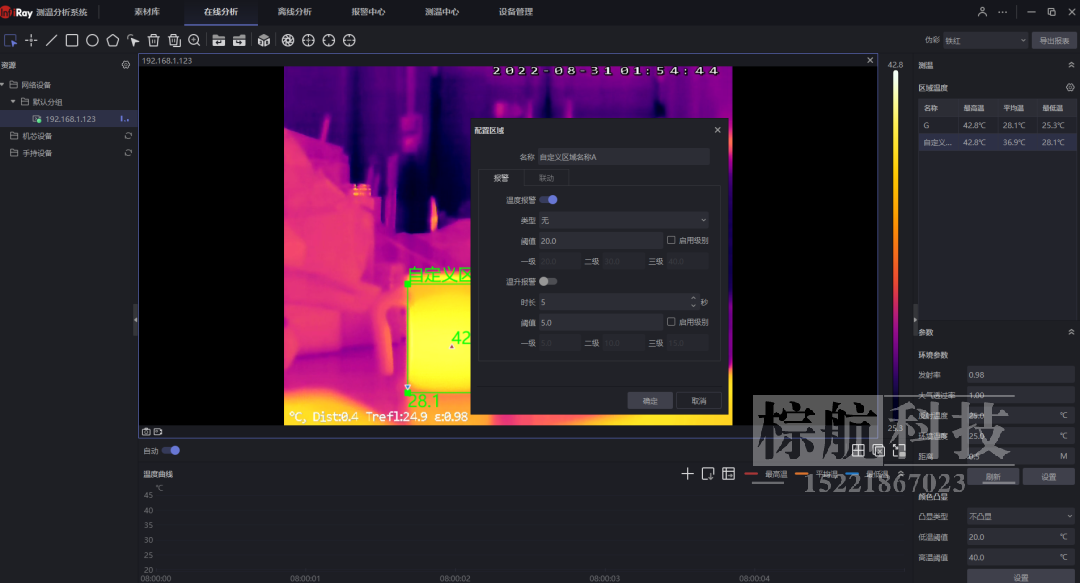Edit the region name field in dialog
Viewport: 1080px width, 583px height.
point(623,157)
